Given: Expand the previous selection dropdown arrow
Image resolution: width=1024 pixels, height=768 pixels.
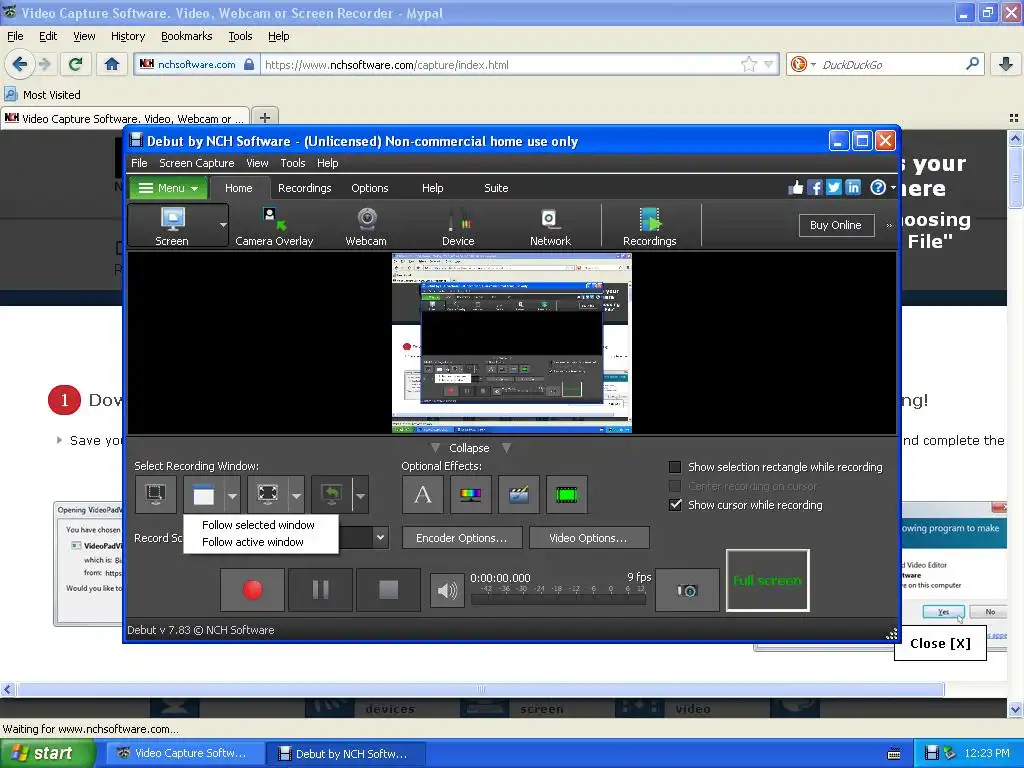Looking at the screenshot, I should pos(360,495).
